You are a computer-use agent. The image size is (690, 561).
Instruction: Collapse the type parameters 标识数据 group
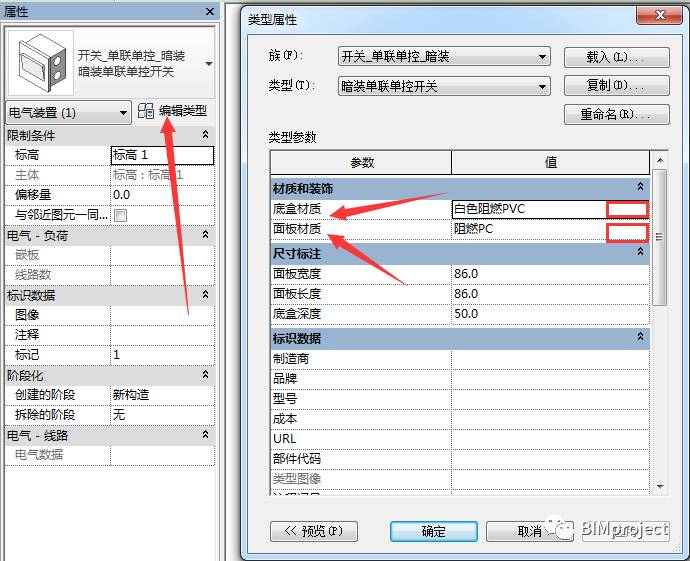[x=640, y=337]
